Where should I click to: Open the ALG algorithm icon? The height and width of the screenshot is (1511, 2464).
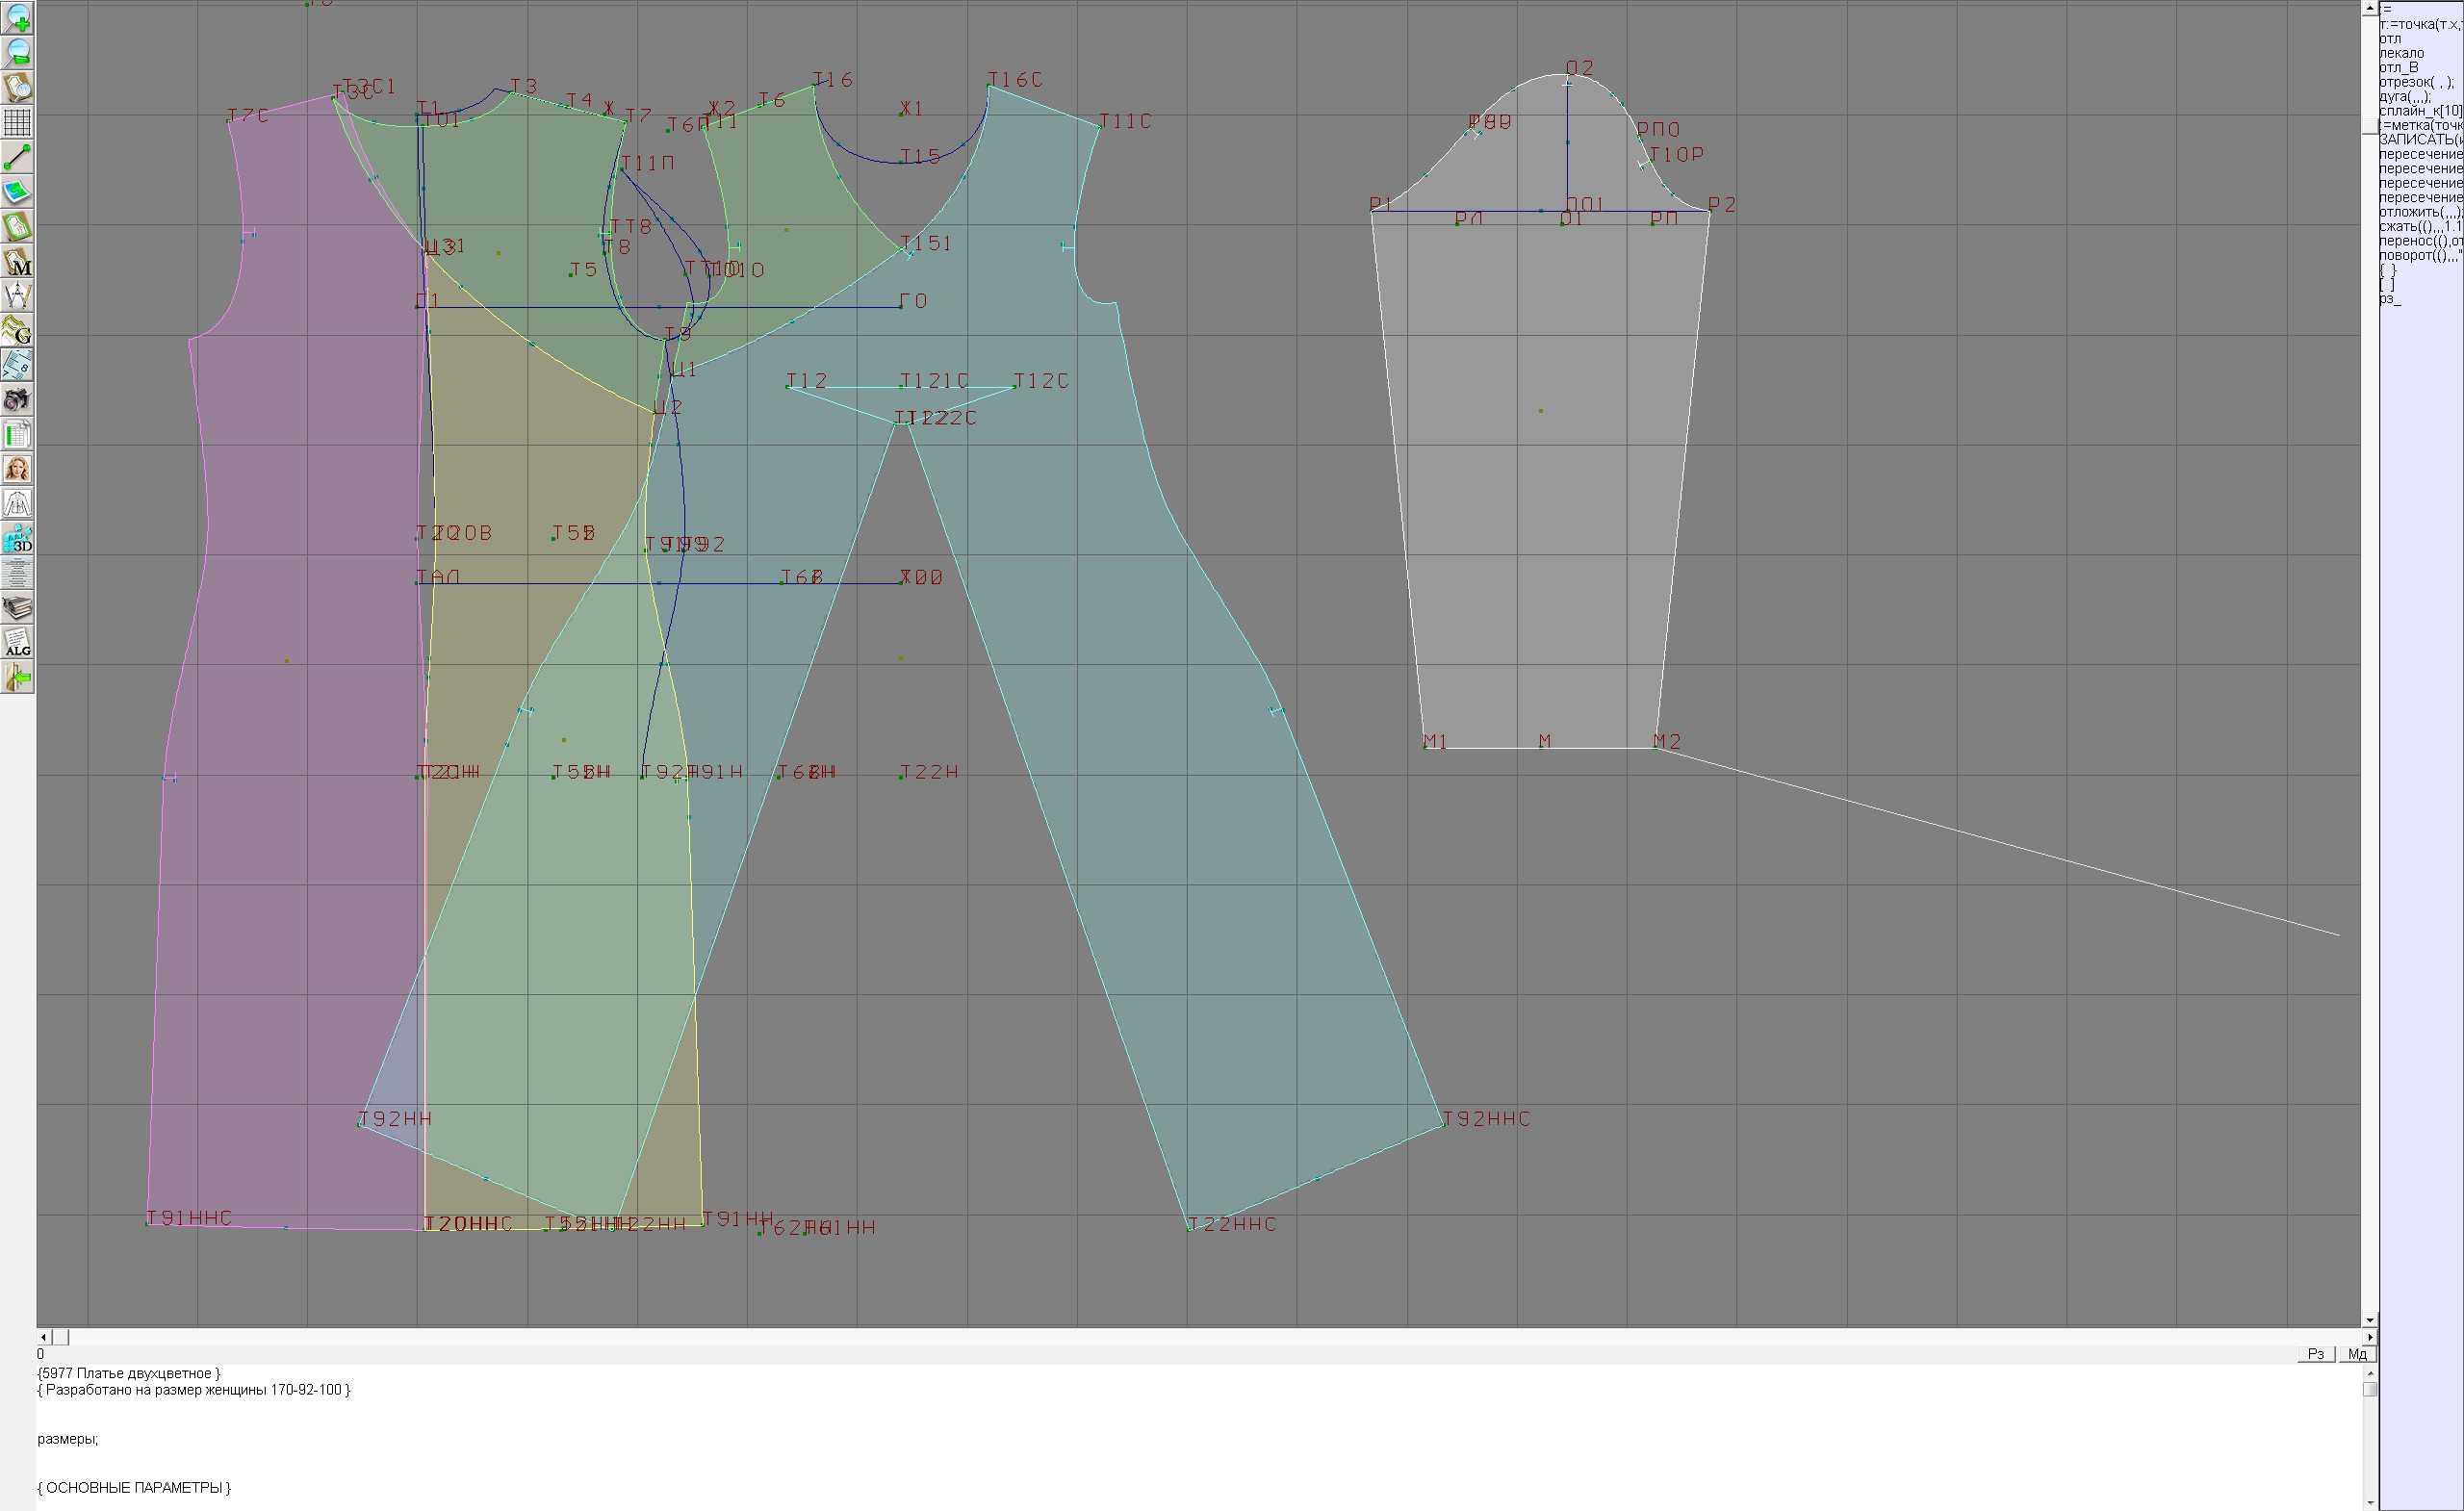pos(17,642)
